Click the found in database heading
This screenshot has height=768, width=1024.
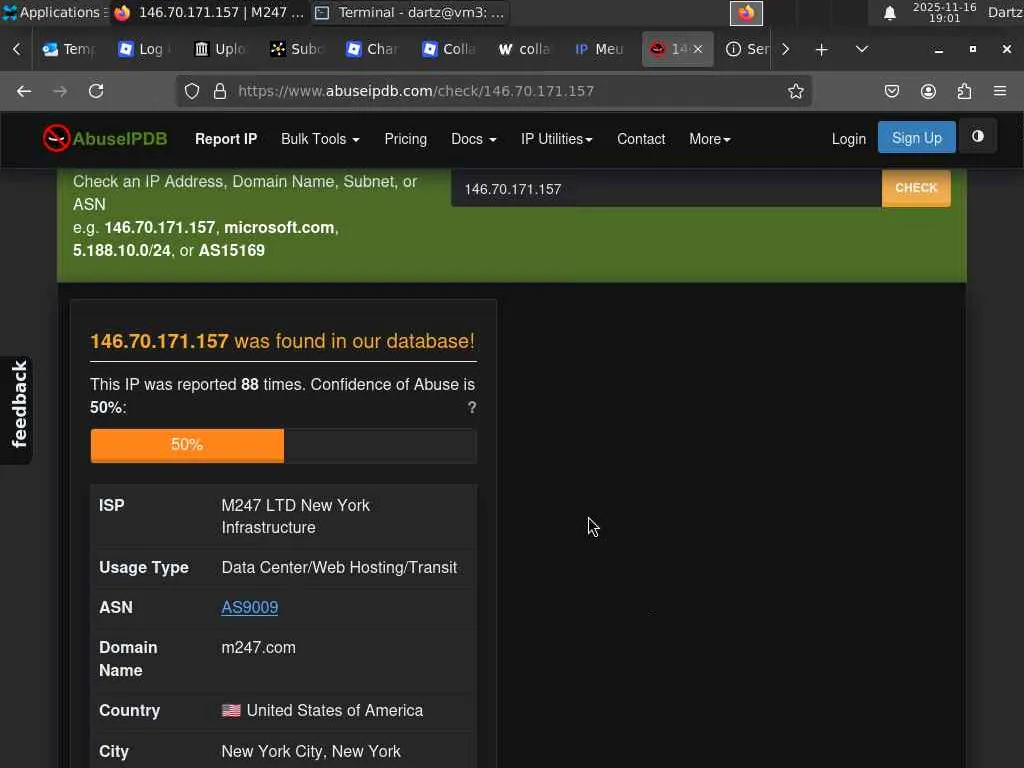282,341
